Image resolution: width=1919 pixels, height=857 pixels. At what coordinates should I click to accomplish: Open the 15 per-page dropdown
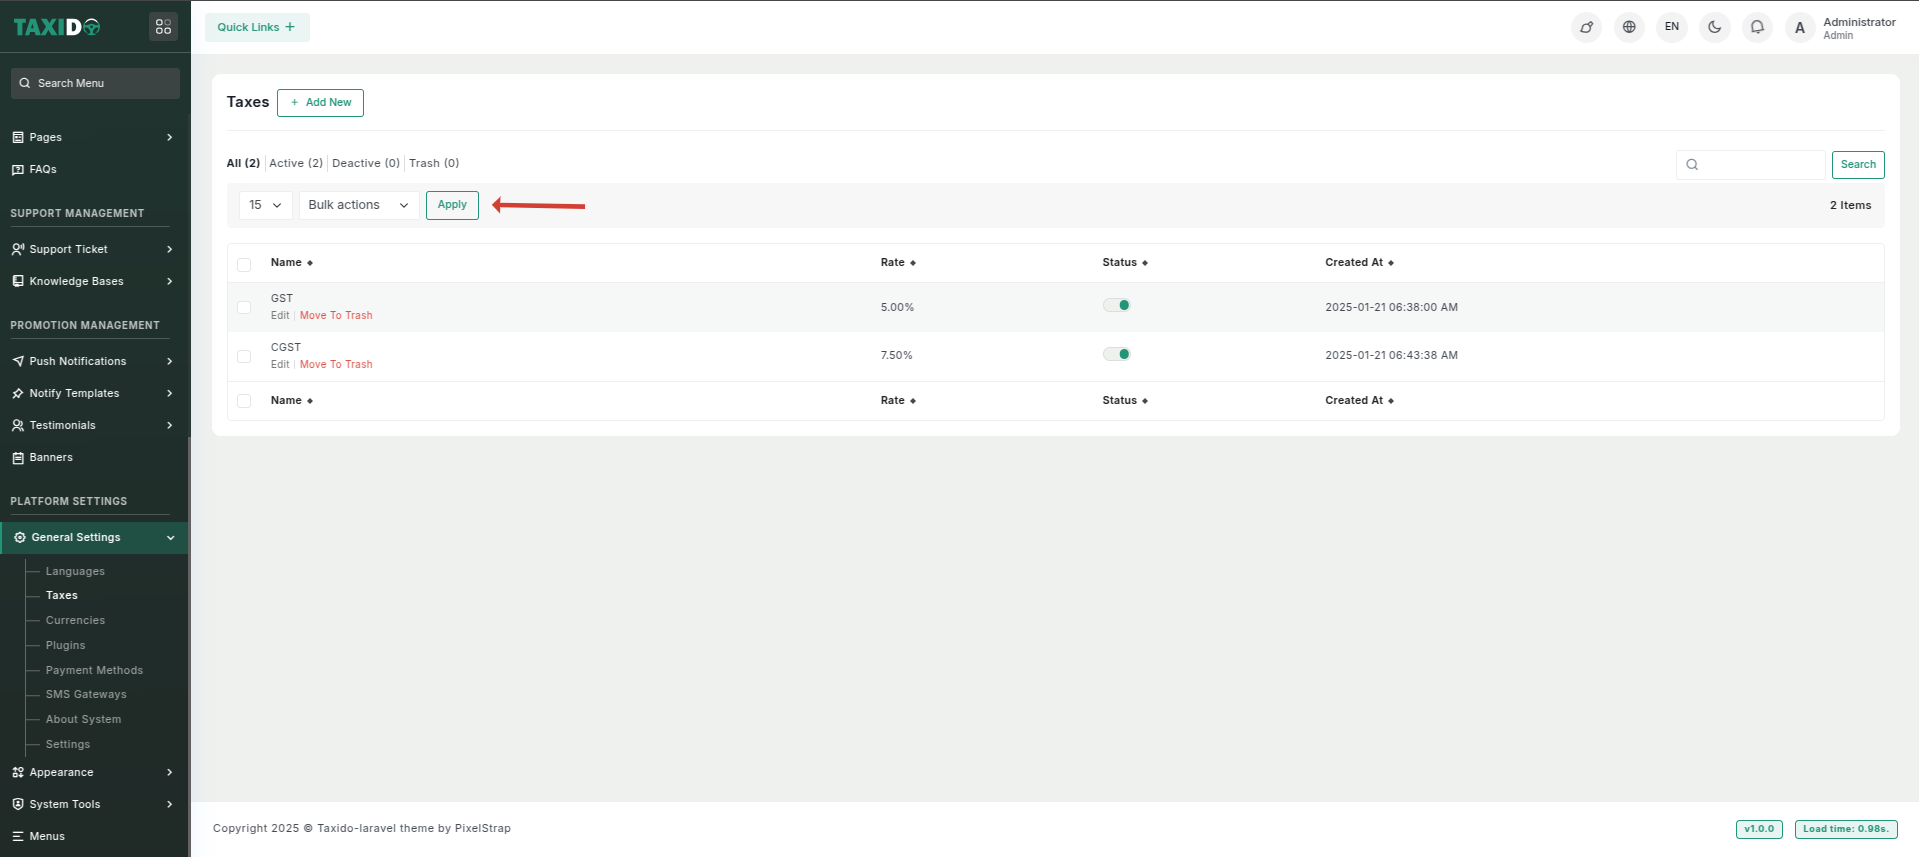click(x=265, y=205)
